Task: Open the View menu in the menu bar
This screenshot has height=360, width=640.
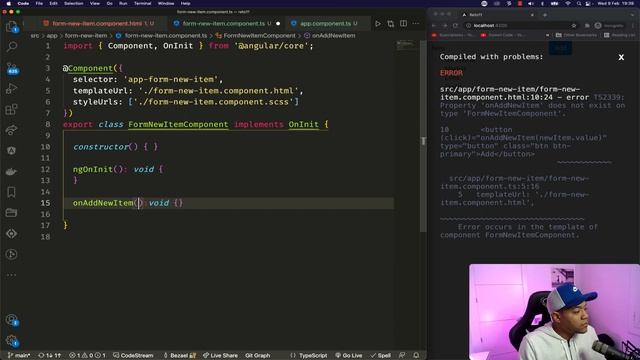Action: [95, 3]
